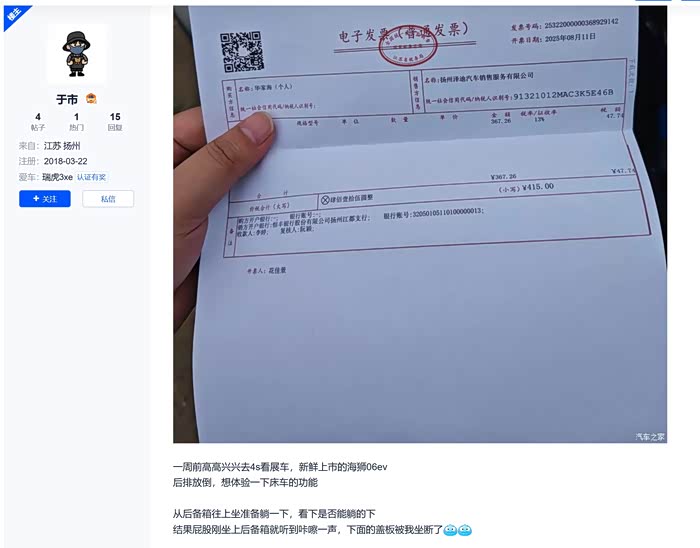View the user's 1 热门 count

(76, 121)
